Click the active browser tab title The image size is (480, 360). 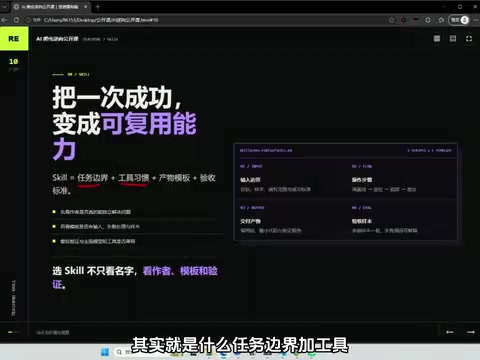(50, 6)
